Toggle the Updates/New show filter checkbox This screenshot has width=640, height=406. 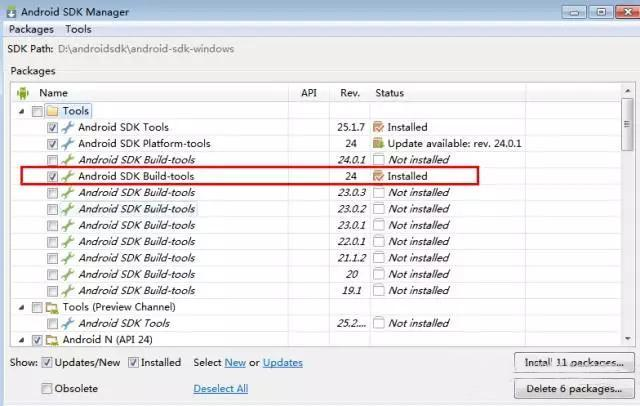tap(47, 362)
